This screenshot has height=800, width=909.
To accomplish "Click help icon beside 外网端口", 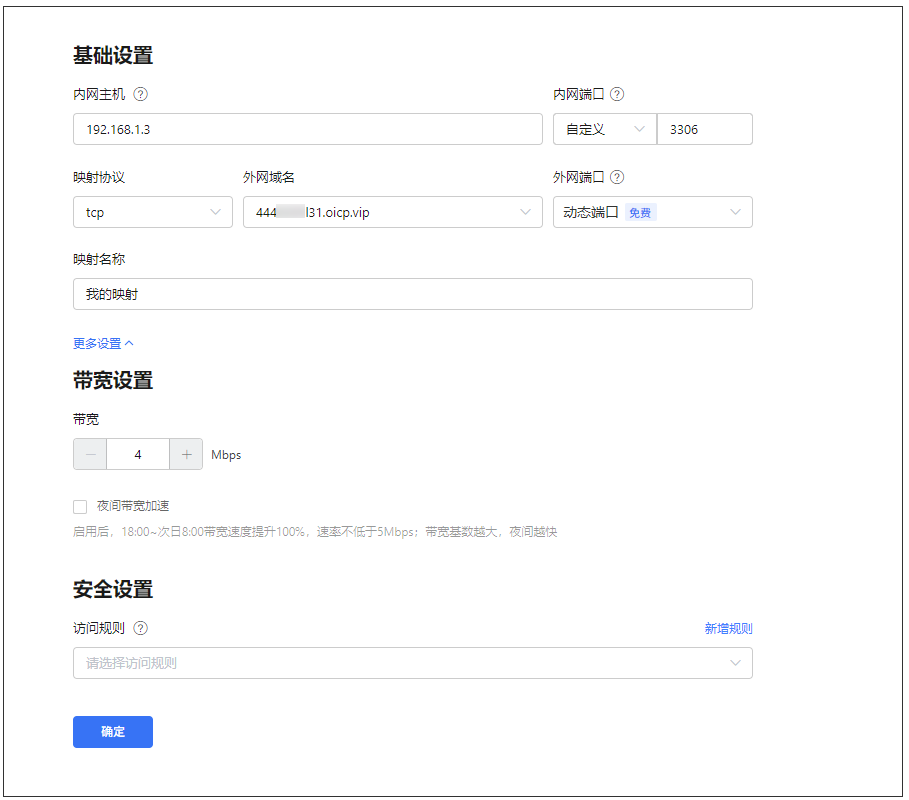I will (617, 177).
